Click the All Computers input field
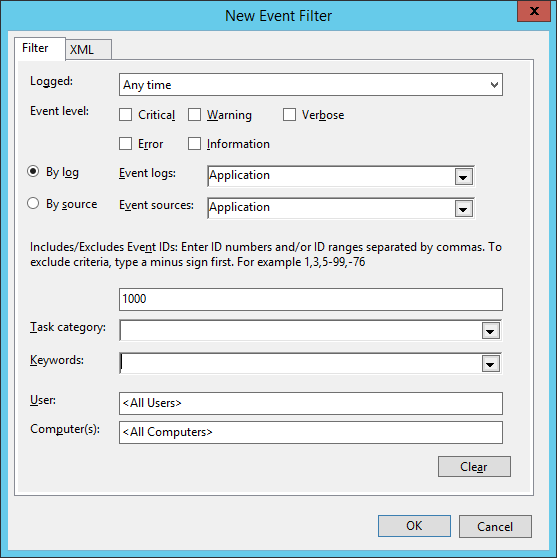The width and height of the screenshot is (557, 558). coord(311,432)
